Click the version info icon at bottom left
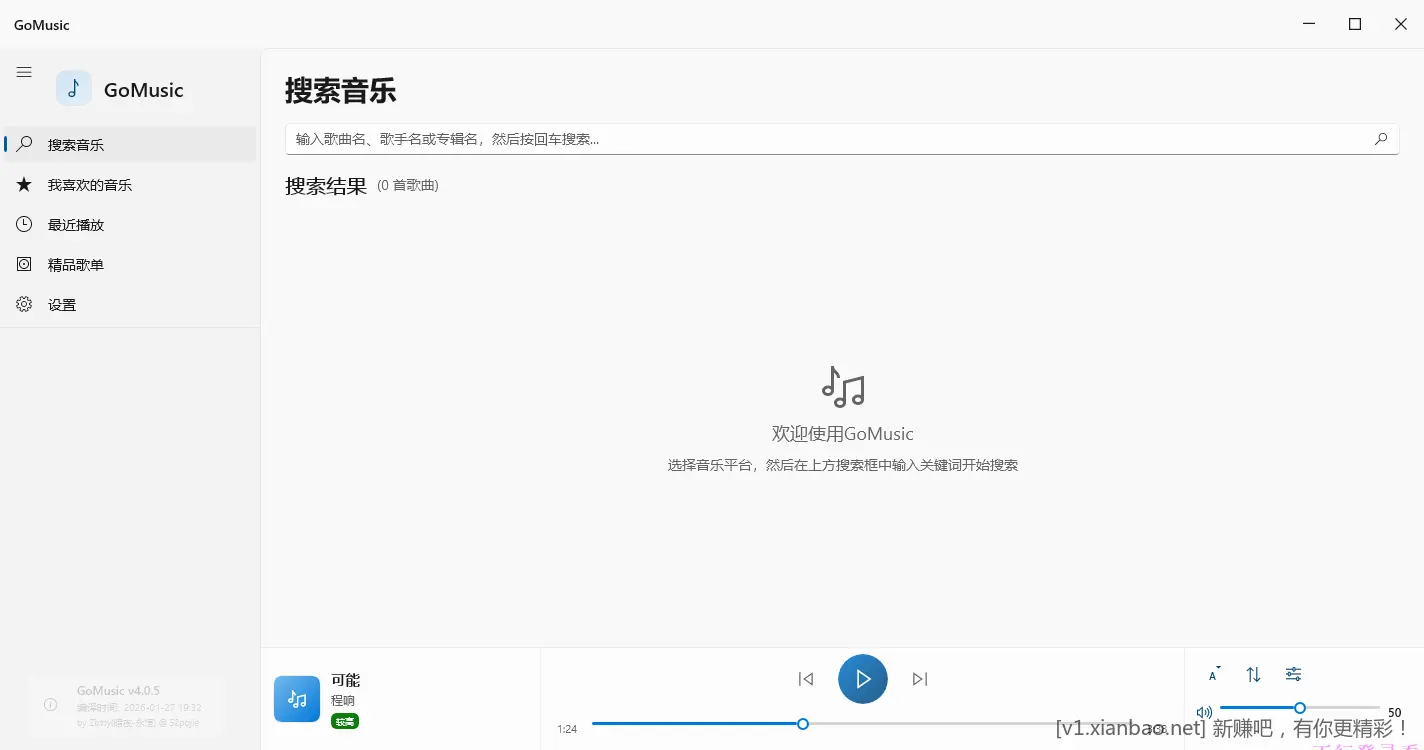Screen dimensions: 1424x750 (x=51, y=705)
